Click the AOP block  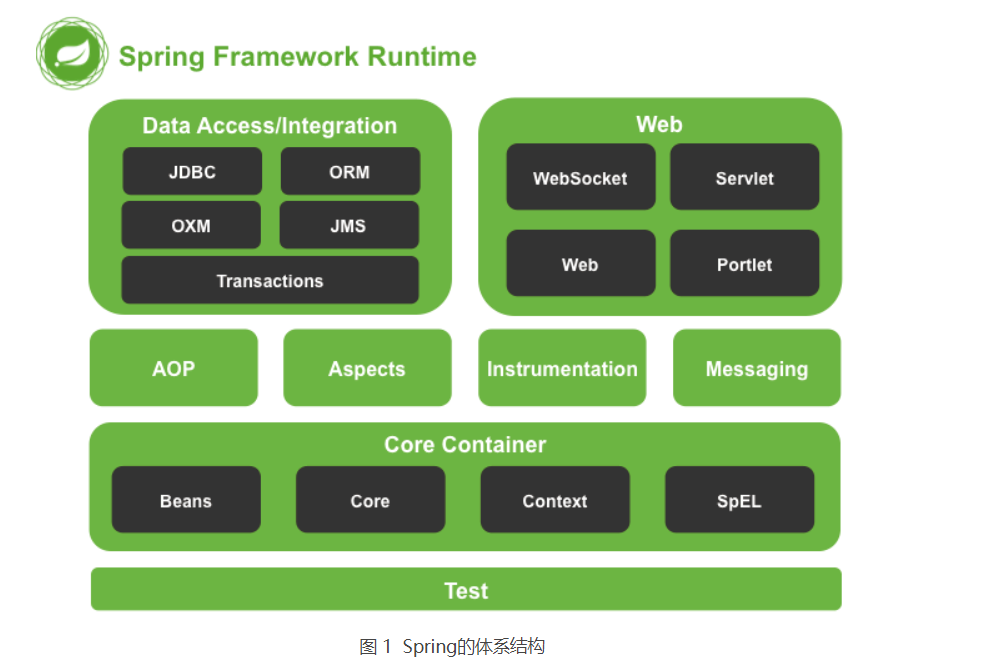coord(174,368)
